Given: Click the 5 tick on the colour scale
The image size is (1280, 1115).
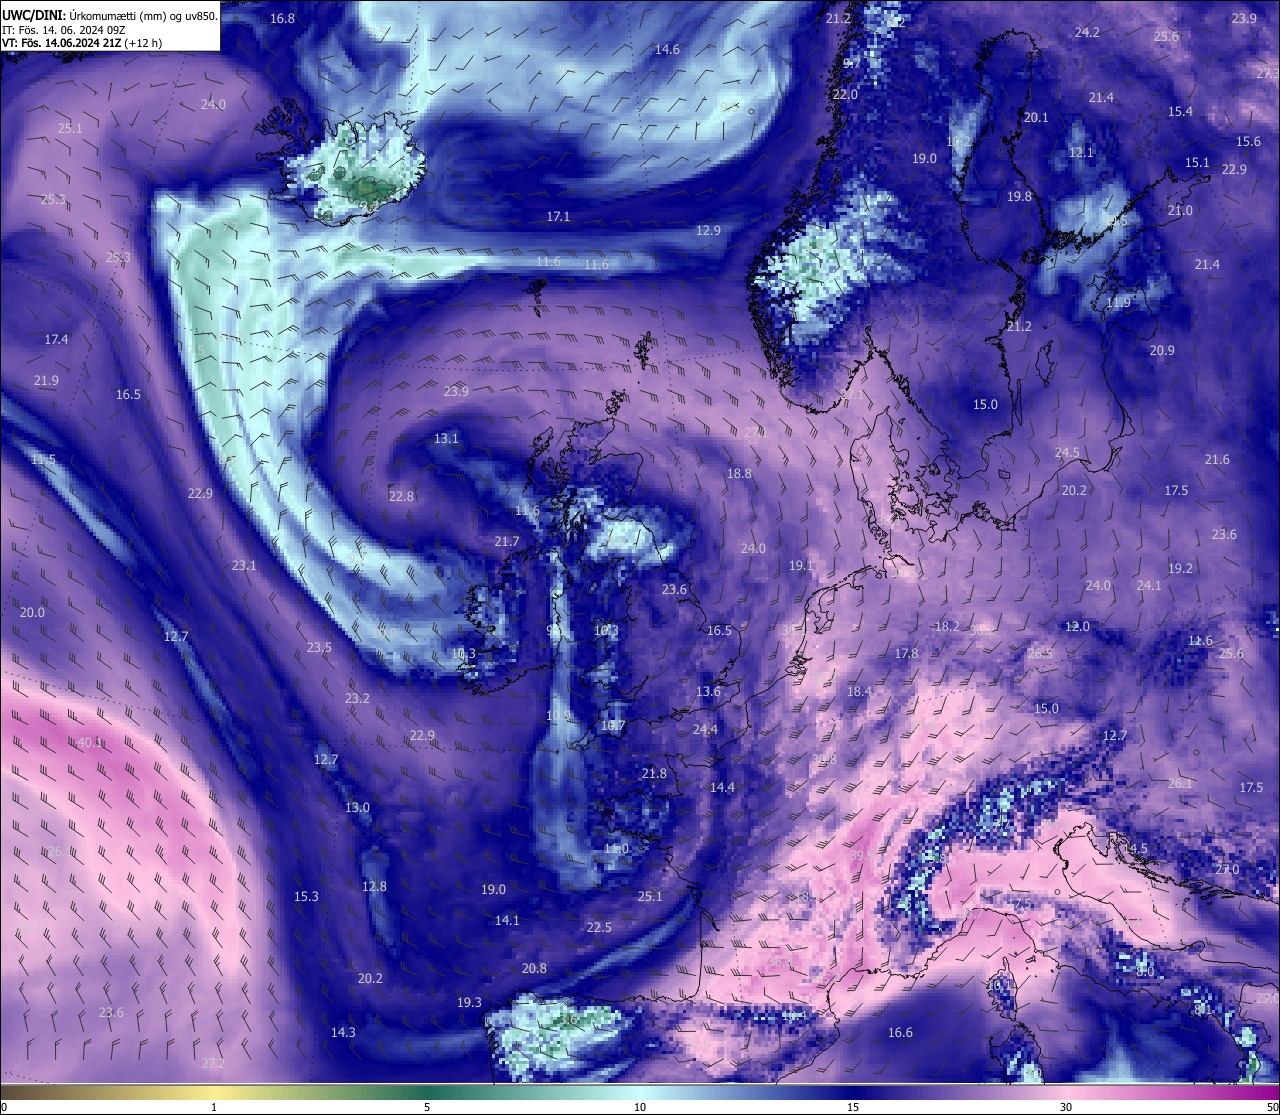Looking at the screenshot, I should click(x=427, y=1107).
